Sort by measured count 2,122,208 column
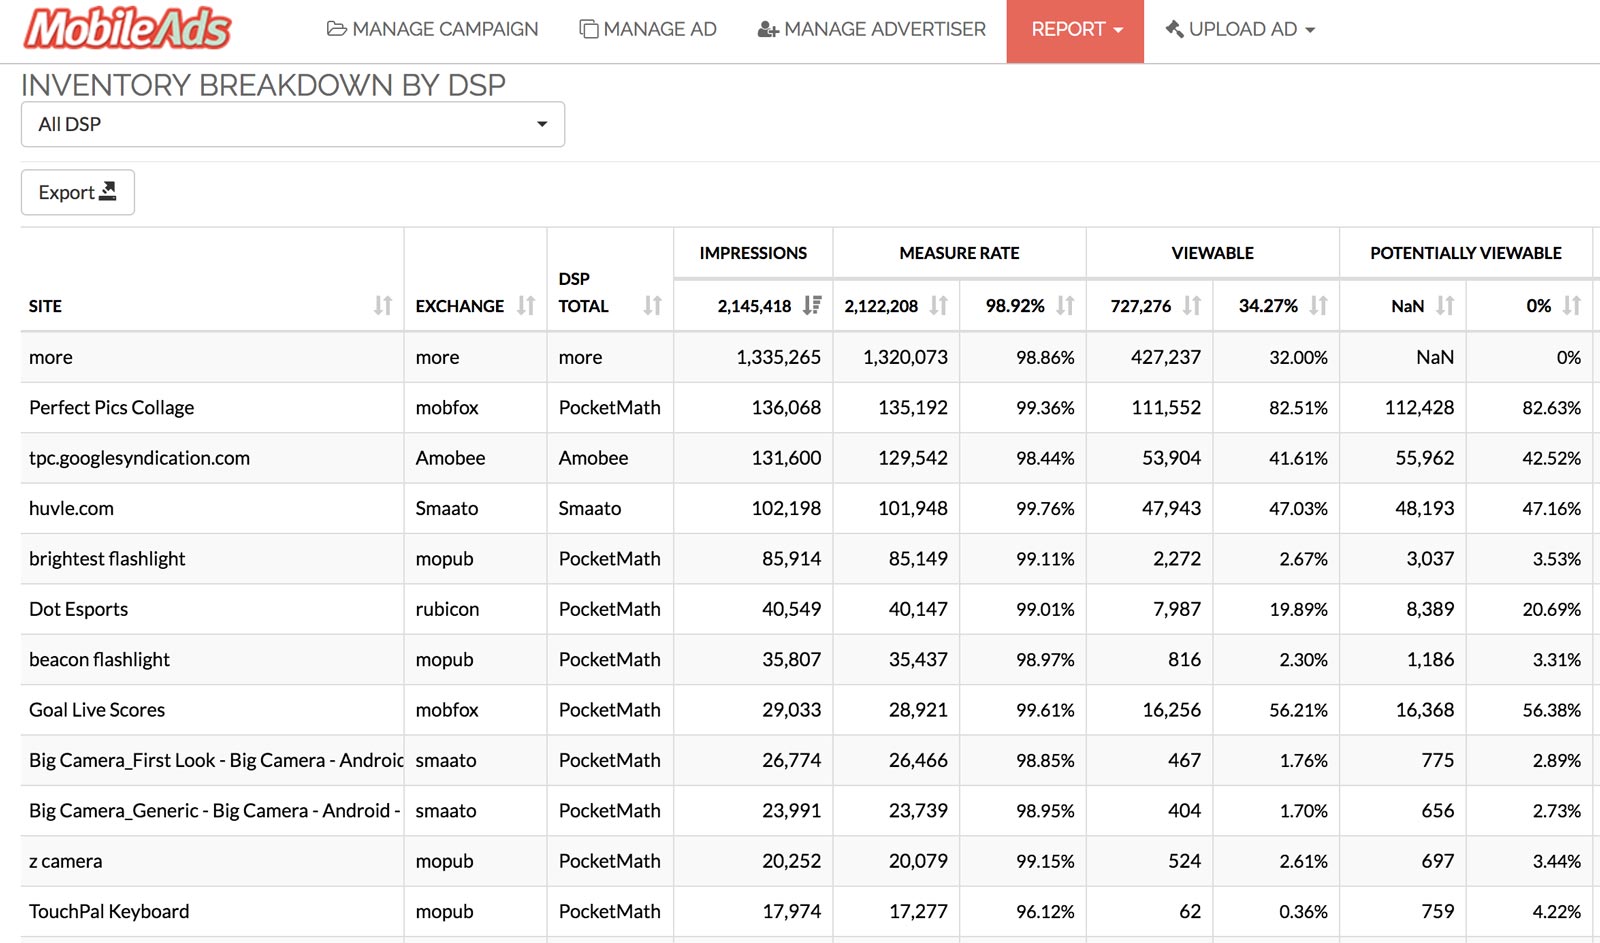Image resolution: width=1600 pixels, height=943 pixels. [938, 306]
